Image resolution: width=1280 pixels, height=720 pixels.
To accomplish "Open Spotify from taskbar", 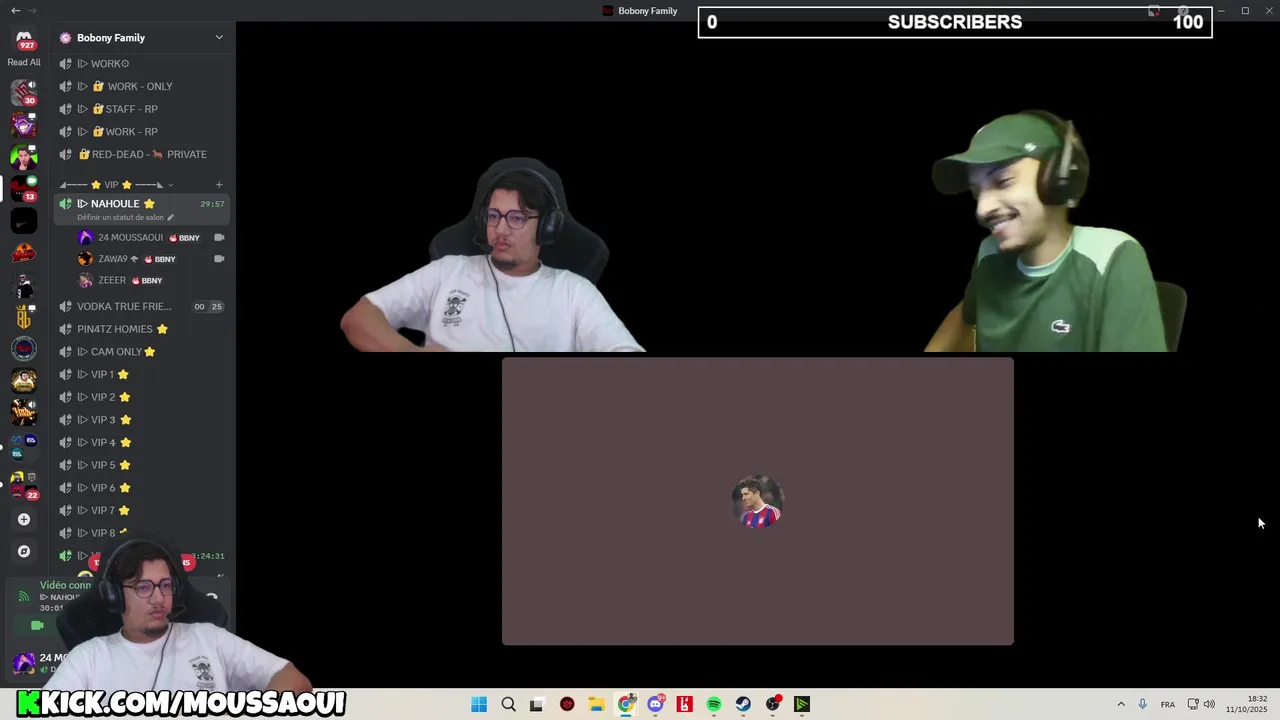I will [714, 704].
